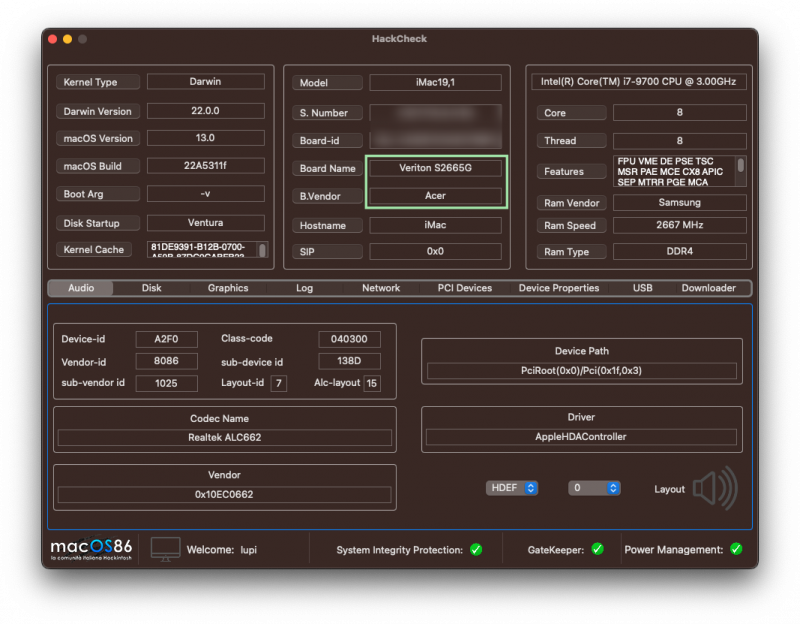Image resolution: width=800 pixels, height=624 pixels.
Task: Click the Boot Arg value field
Action: [206, 194]
